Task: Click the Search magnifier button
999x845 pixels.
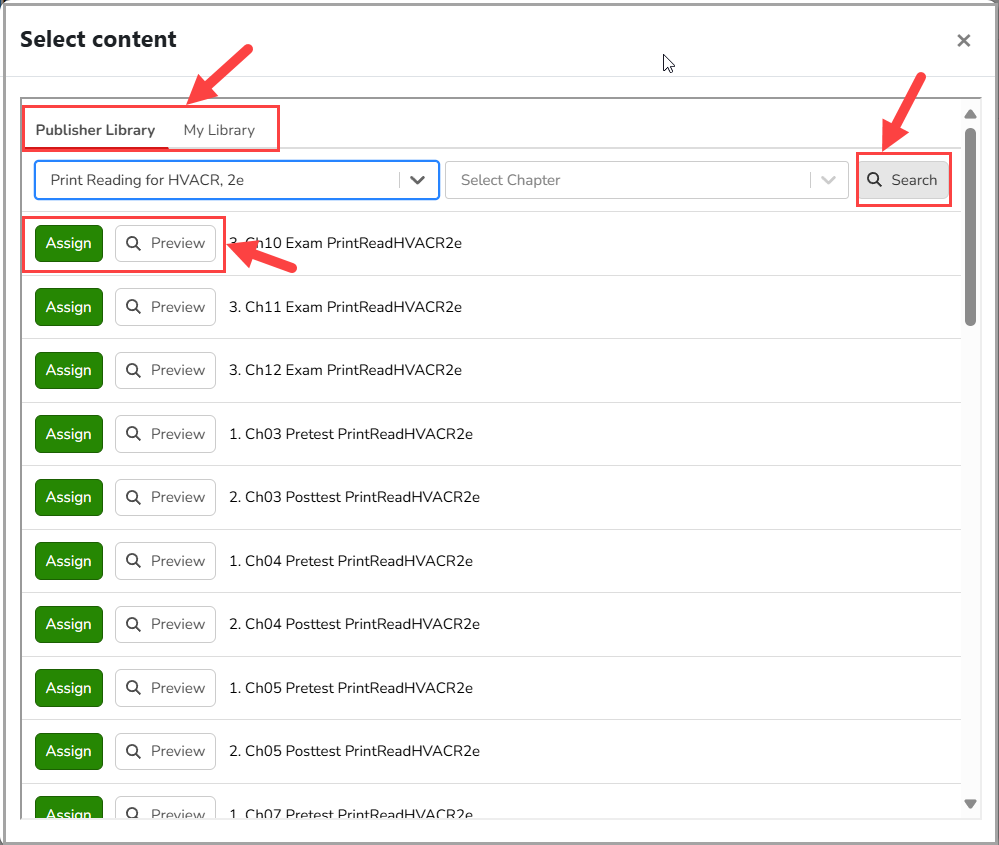Action: [902, 180]
